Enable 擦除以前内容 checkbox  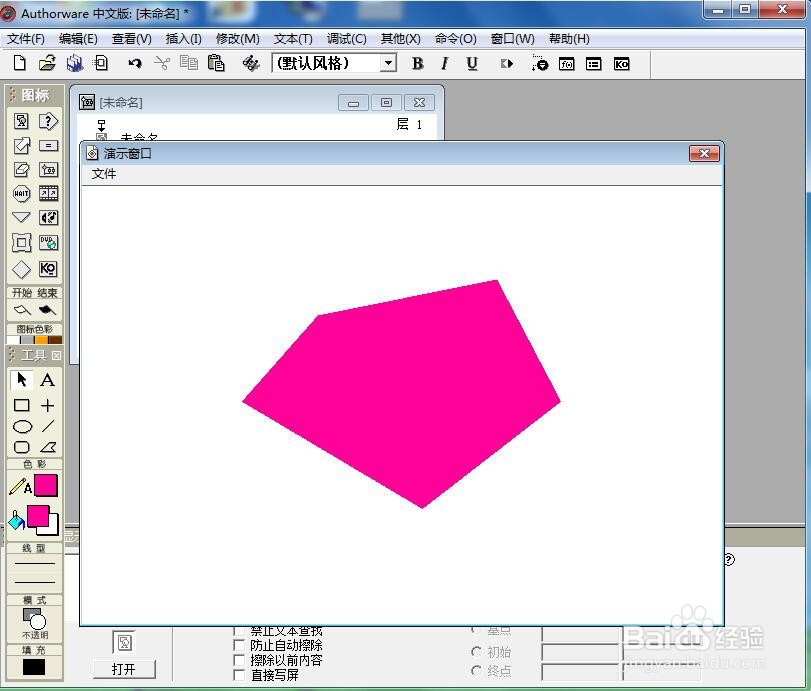[238, 660]
